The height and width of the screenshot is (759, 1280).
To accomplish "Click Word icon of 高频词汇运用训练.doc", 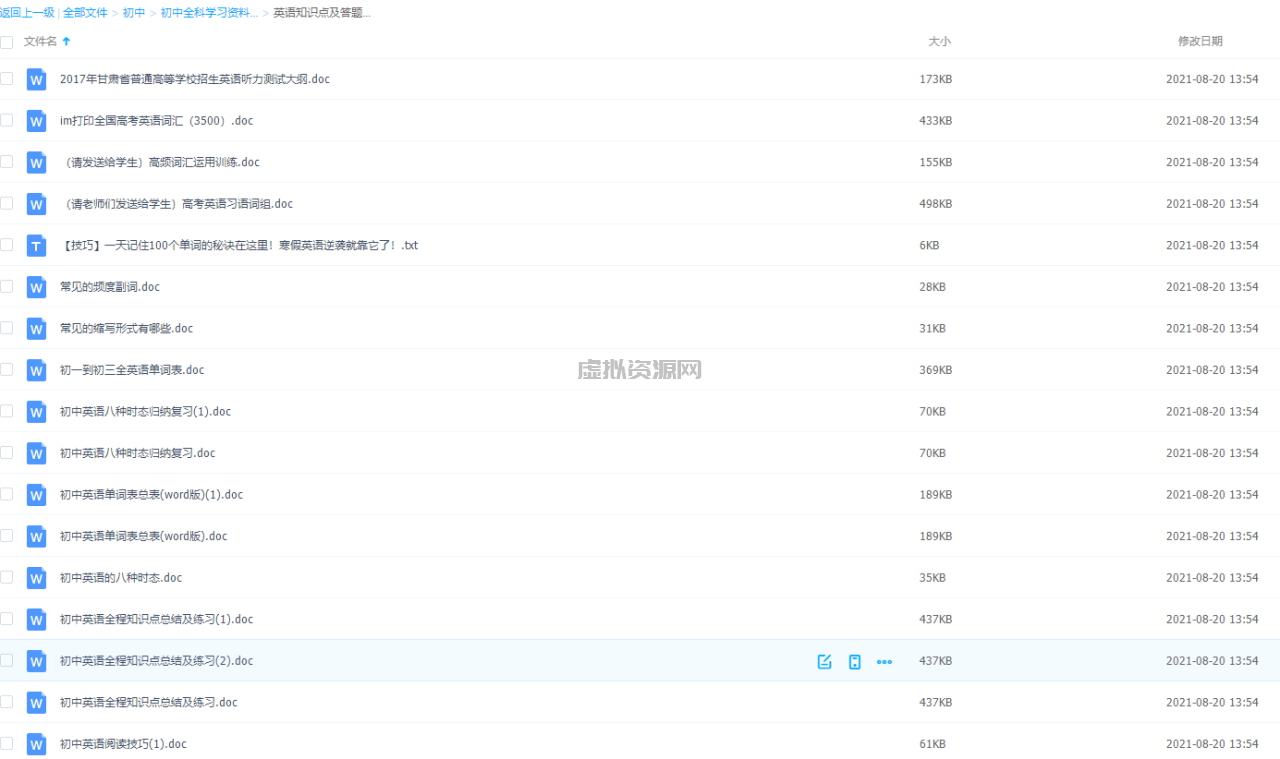I will (36, 162).
